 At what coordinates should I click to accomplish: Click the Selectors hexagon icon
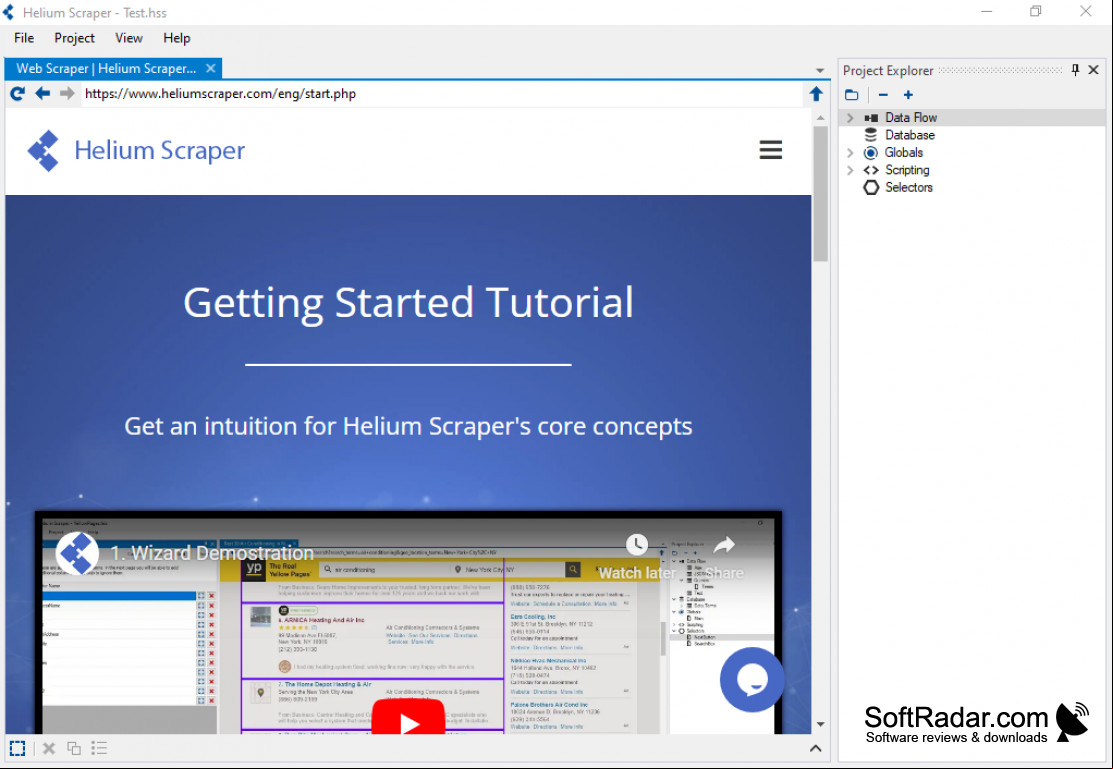pyautogui.click(x=870, y=187)
